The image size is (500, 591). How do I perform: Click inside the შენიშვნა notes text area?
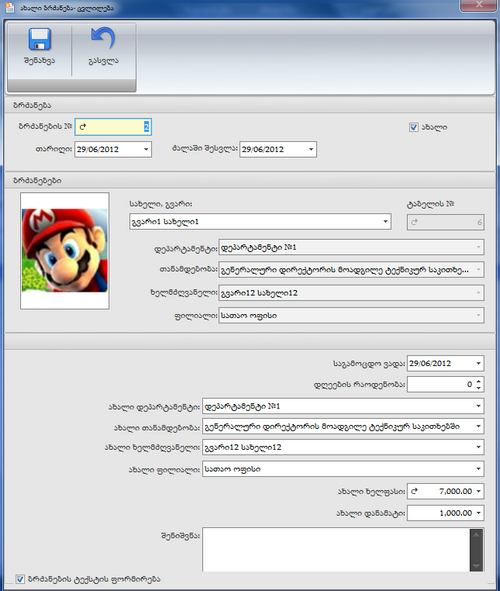pyautogui.click(x=336, y=550)
